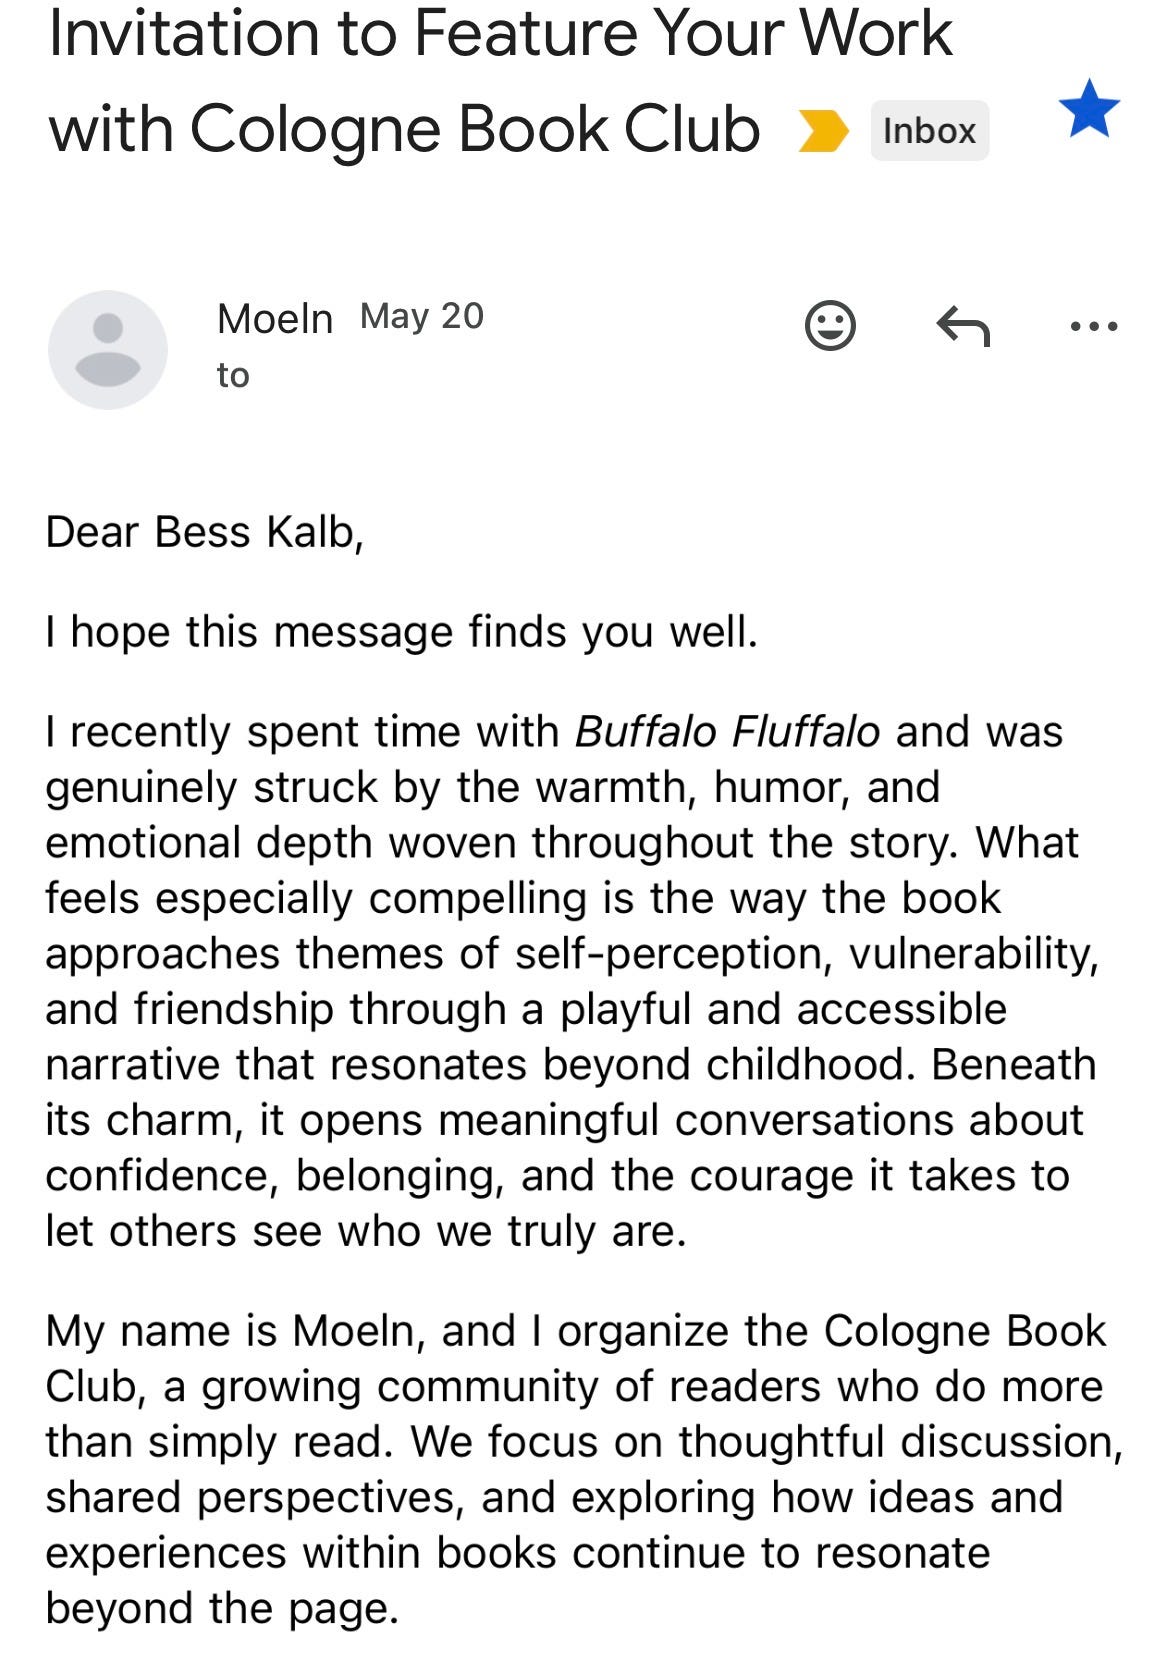Screen dimensions: 1155x1661
Task: Toggle the yellow importance marker
Action: point(824,131)
